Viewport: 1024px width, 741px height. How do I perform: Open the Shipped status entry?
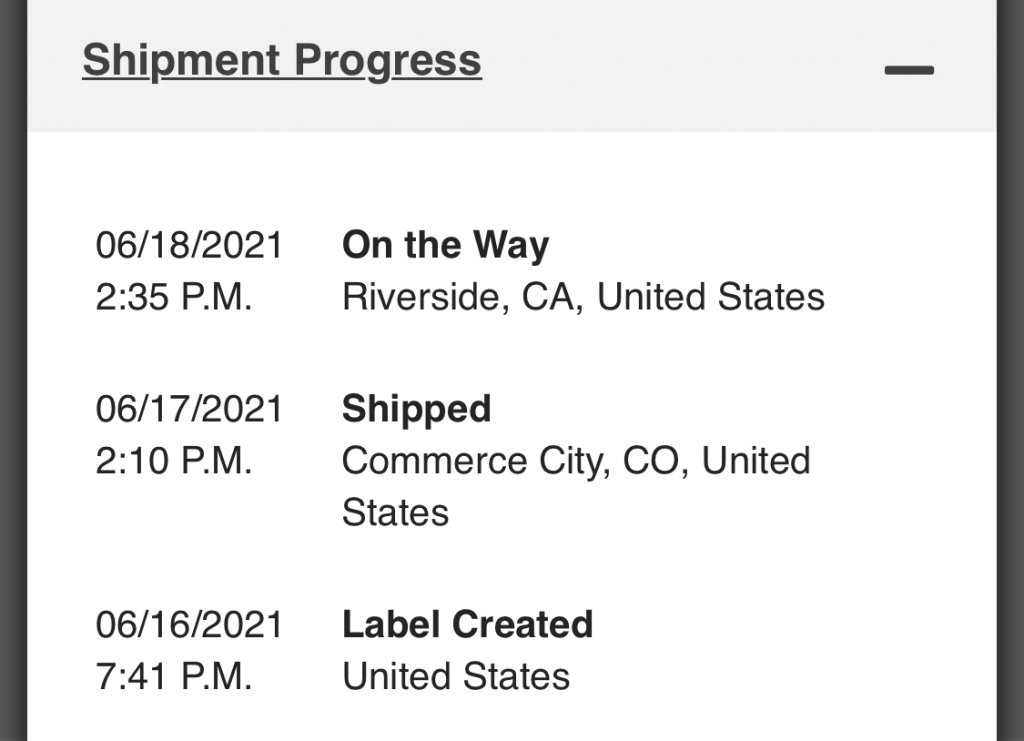(x=416, y=409)
